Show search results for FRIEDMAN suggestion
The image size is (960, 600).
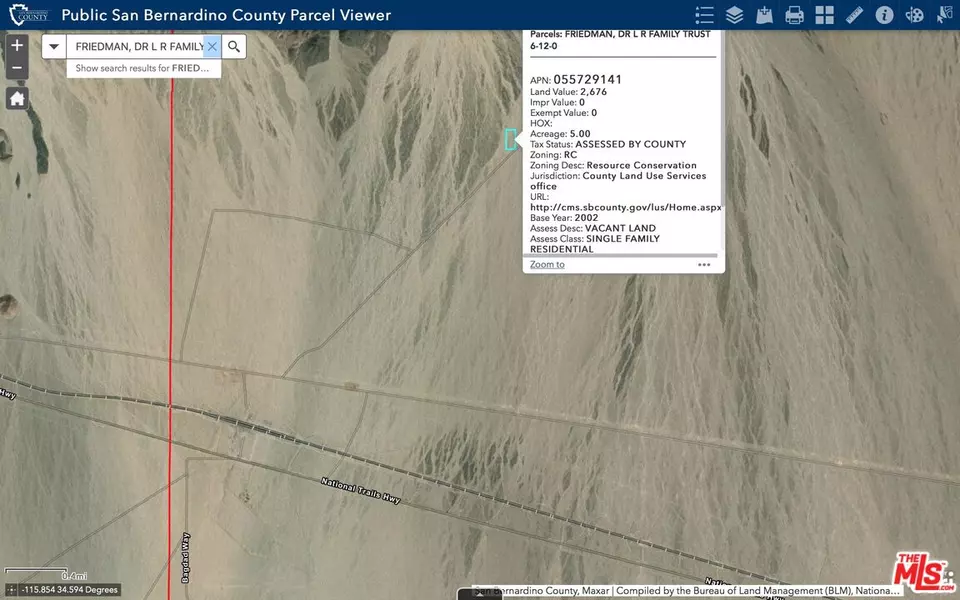pyautogui.click(x=142, y=68)
